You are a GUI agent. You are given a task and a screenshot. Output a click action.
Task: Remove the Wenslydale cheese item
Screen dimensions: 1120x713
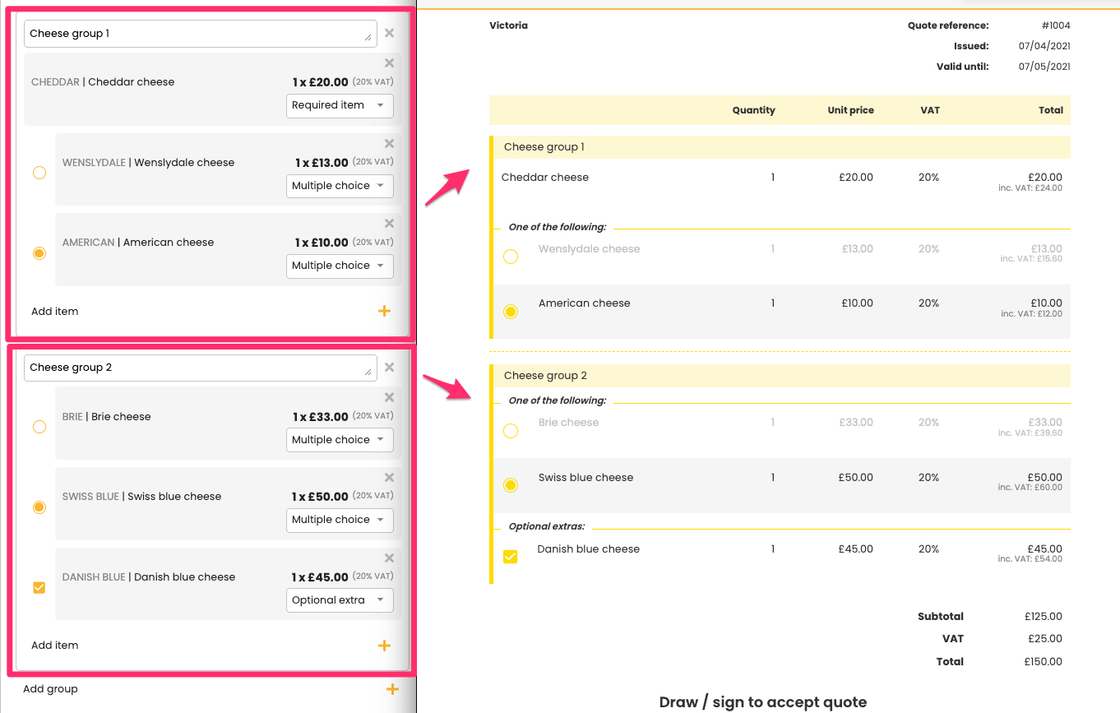(x=389, y=144)
